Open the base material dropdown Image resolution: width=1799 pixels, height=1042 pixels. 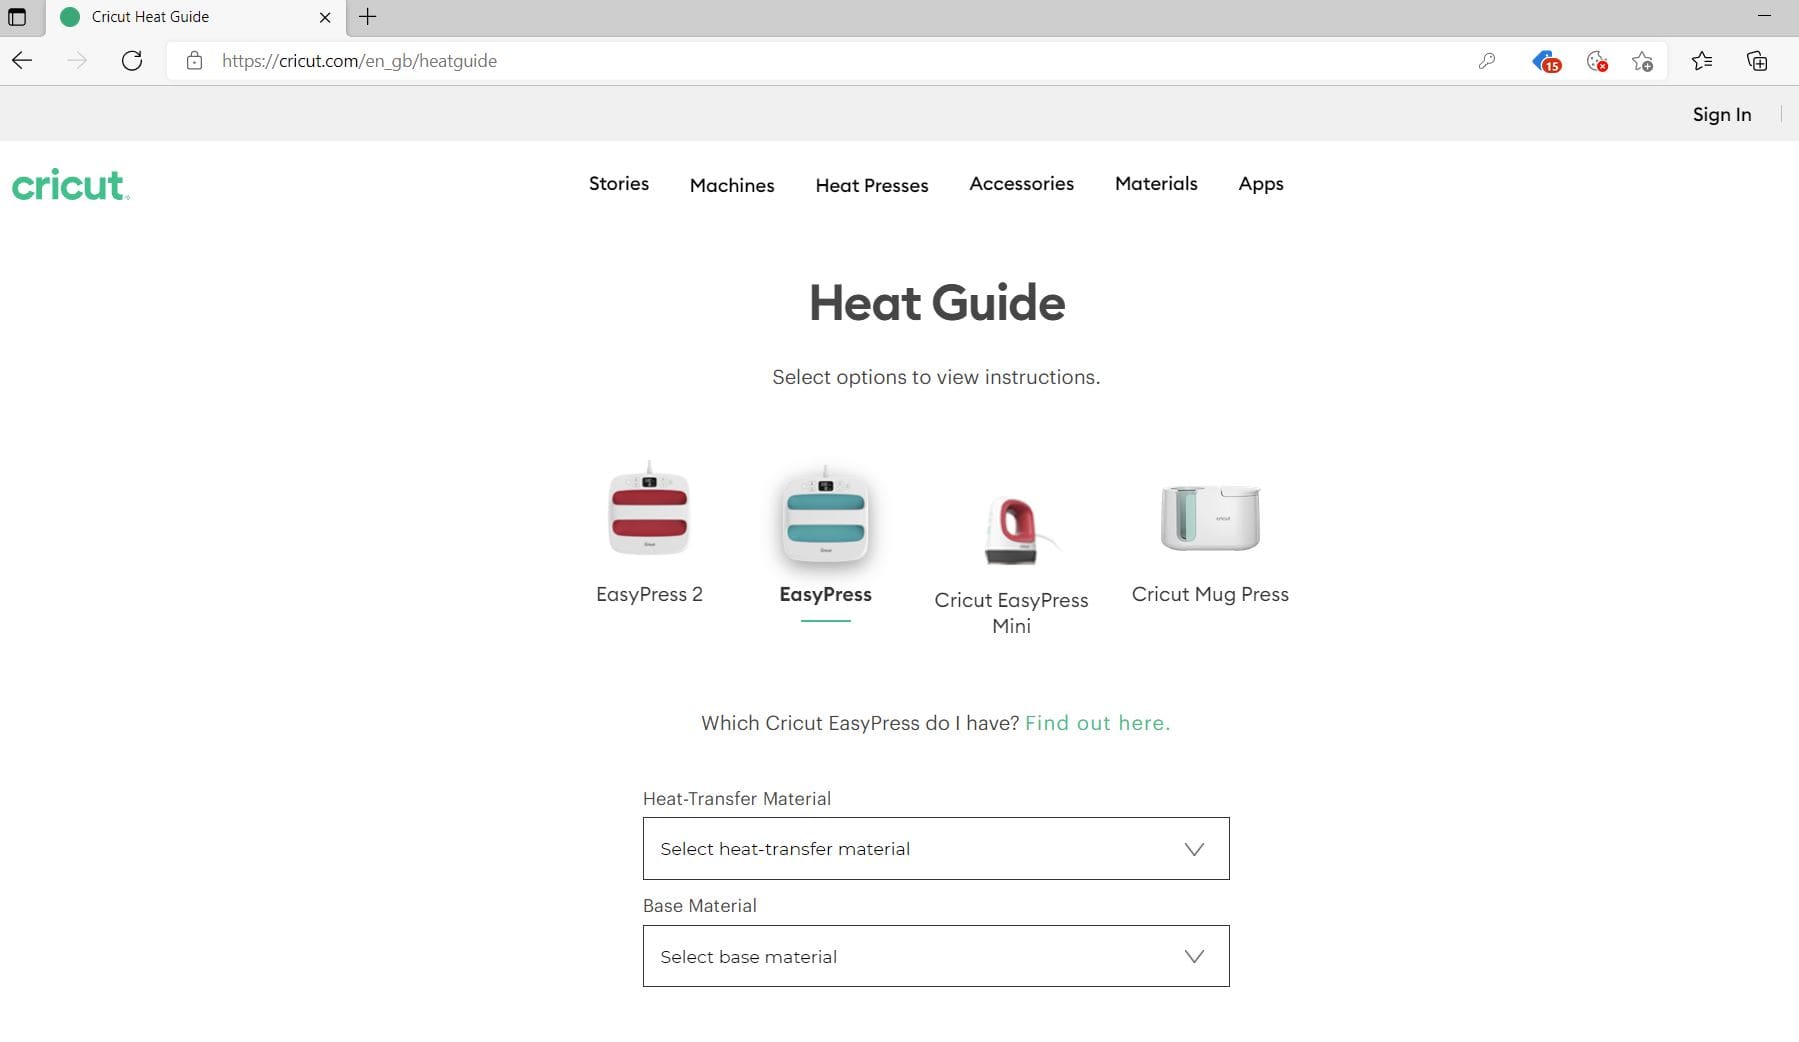coord(936,956)
